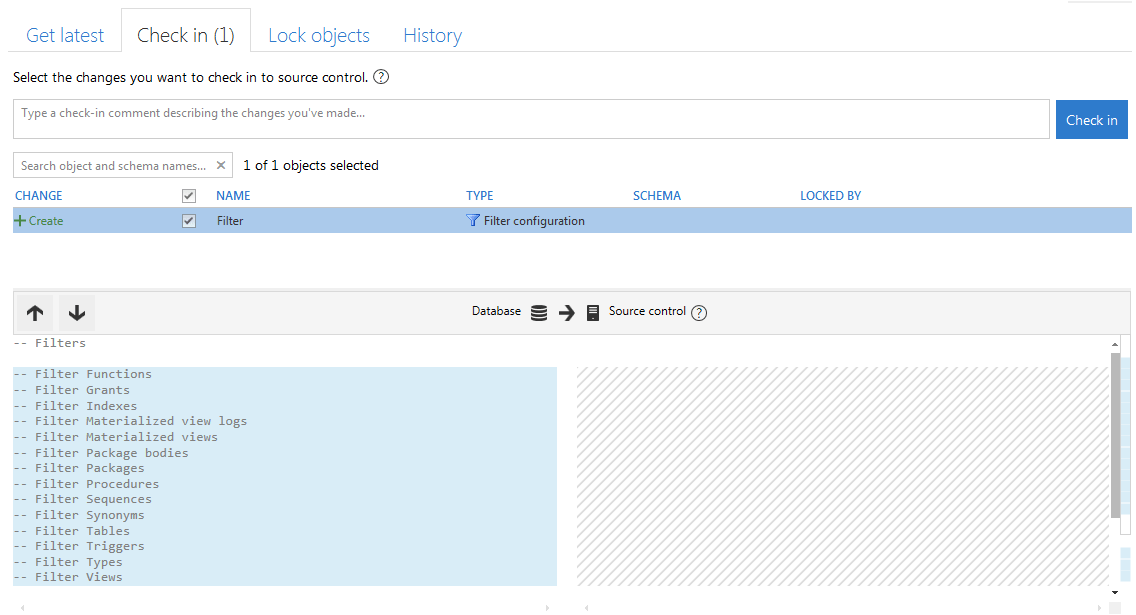Open the Lock objects tab
The height and width of the screenshot is (615, 1136).
point(319,35)
